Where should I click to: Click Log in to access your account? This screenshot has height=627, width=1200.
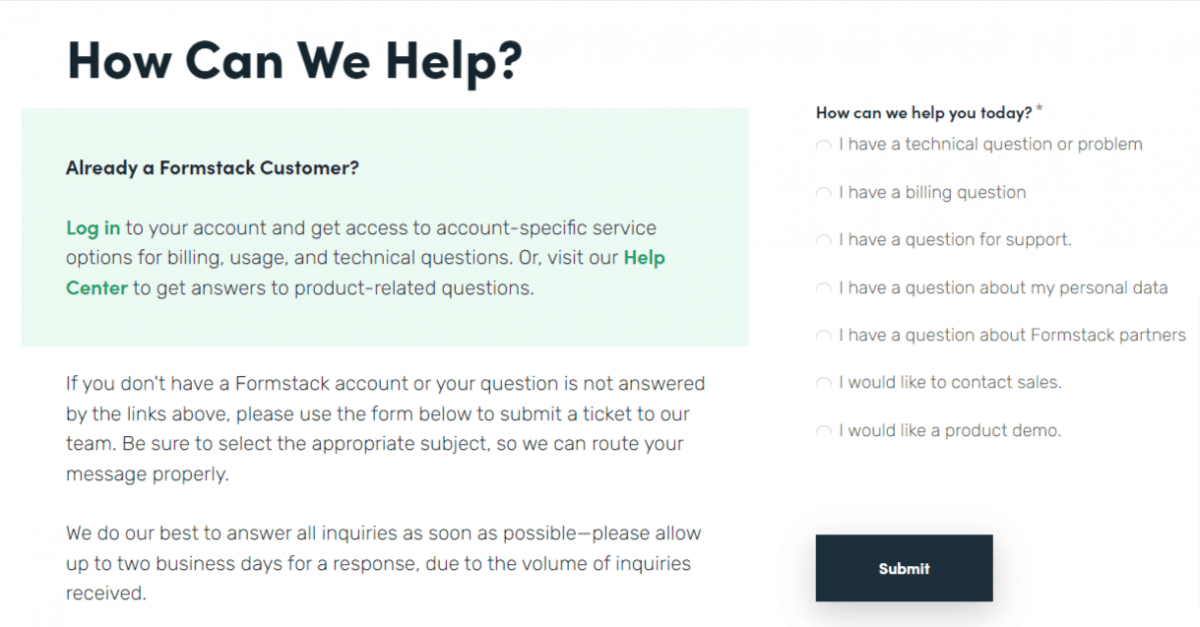[x=92, y=227]
